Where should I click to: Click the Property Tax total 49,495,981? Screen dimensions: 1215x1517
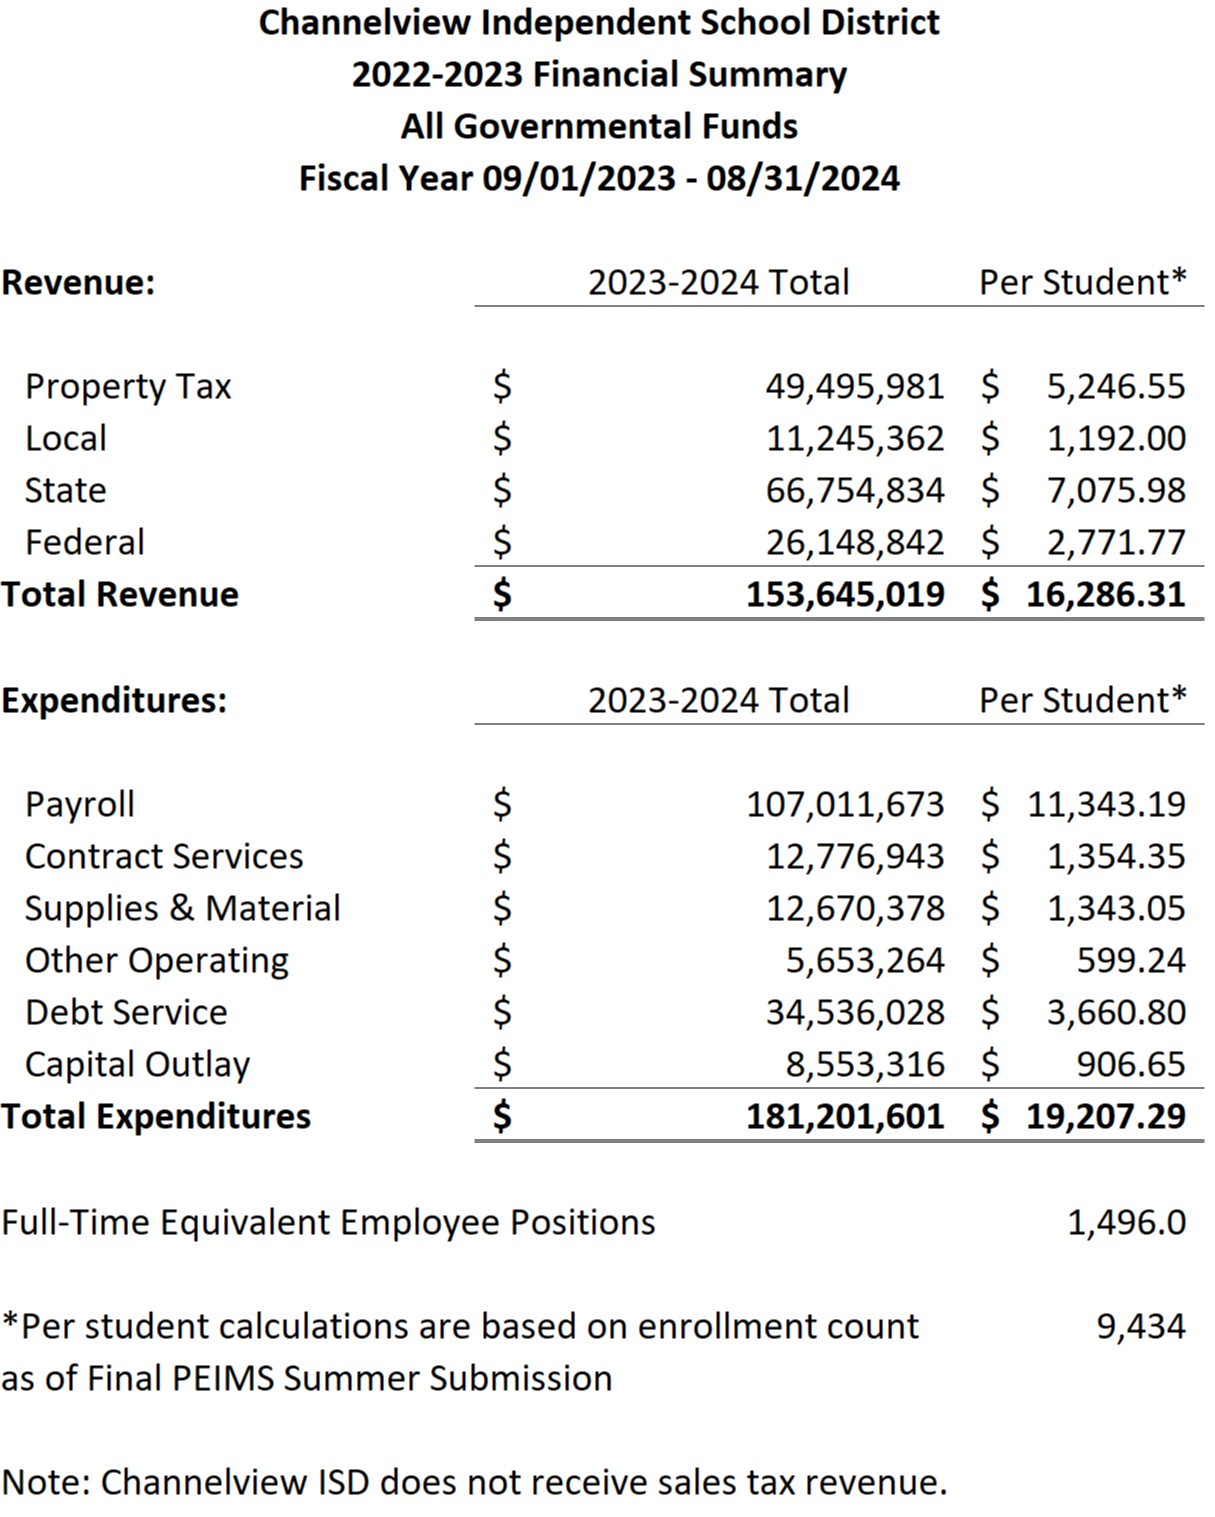854,387
